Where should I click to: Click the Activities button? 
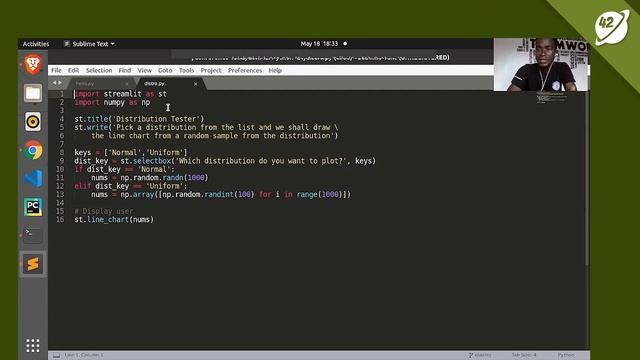pos(36,44)
